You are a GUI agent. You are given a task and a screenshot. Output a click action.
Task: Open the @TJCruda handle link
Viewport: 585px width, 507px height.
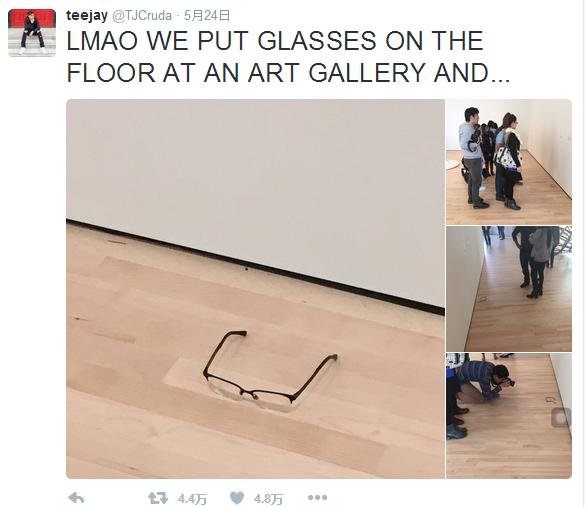(x=142, y=16)
